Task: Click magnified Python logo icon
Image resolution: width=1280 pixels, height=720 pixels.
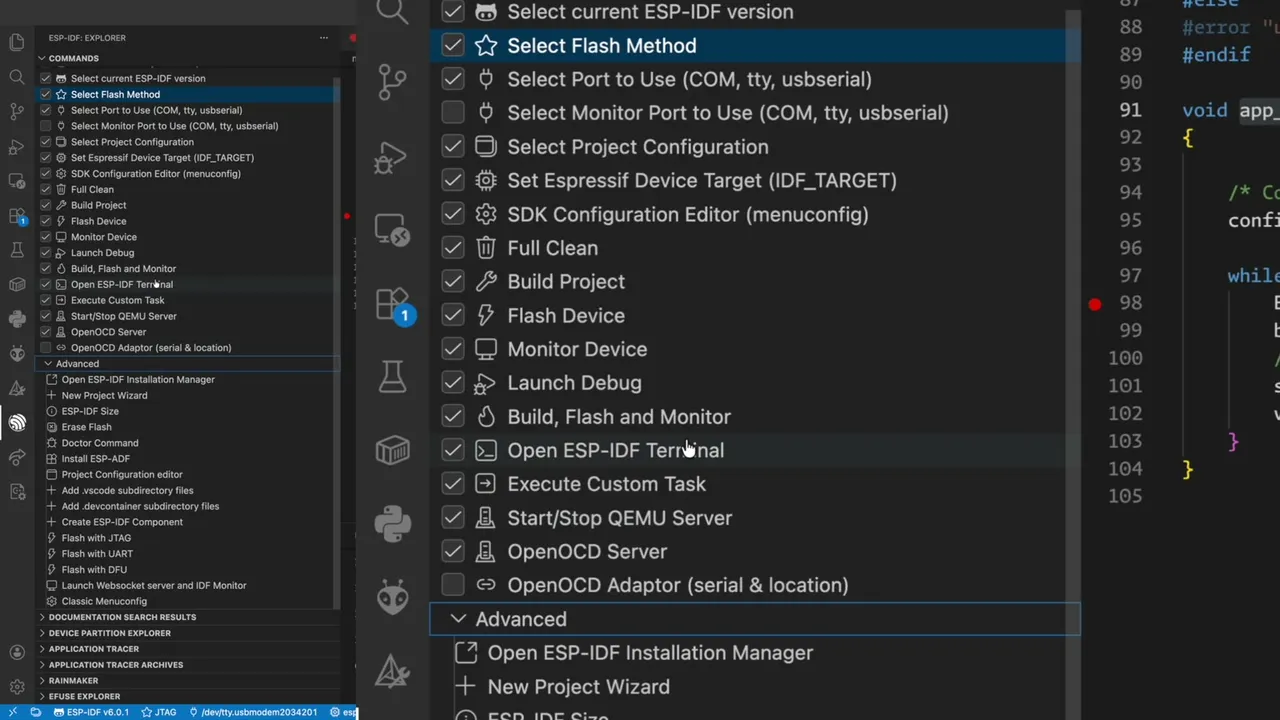Action: pos(392,524)
